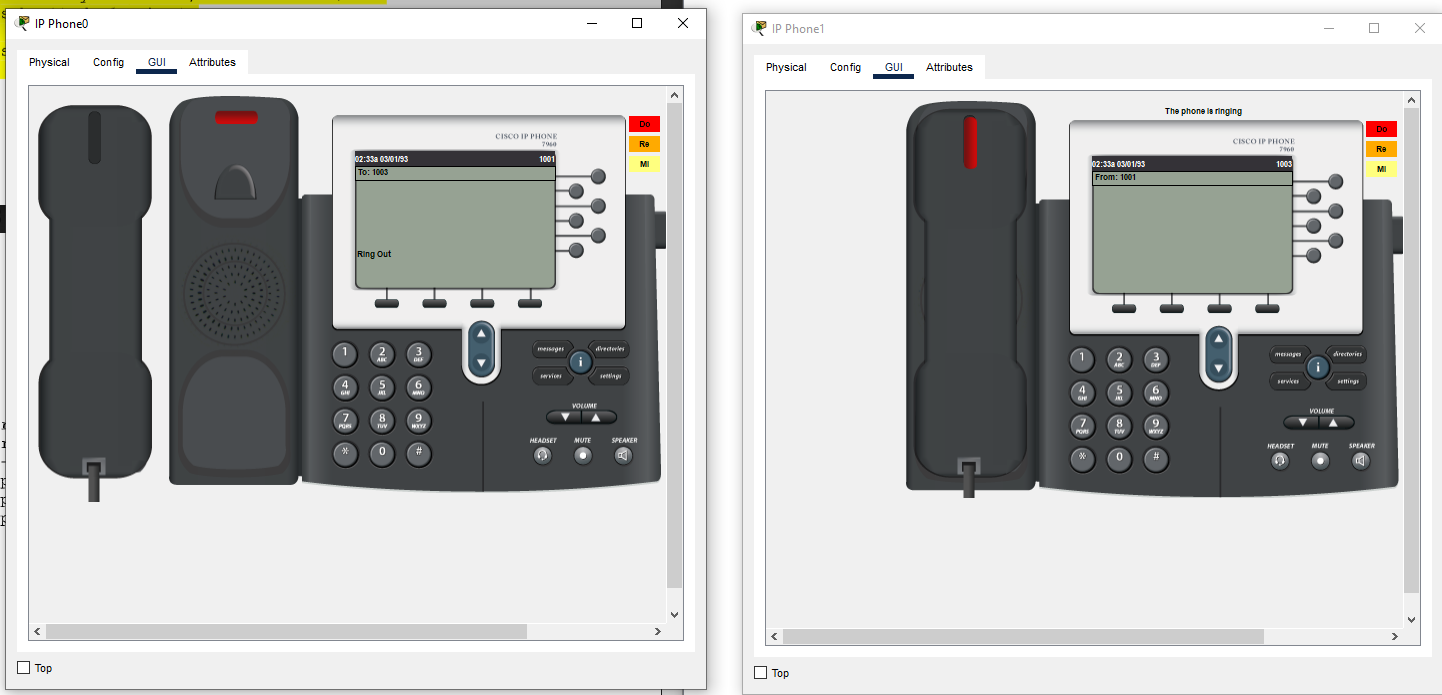Tap the pound key on IP Phone1

[x=1155, y=458]
